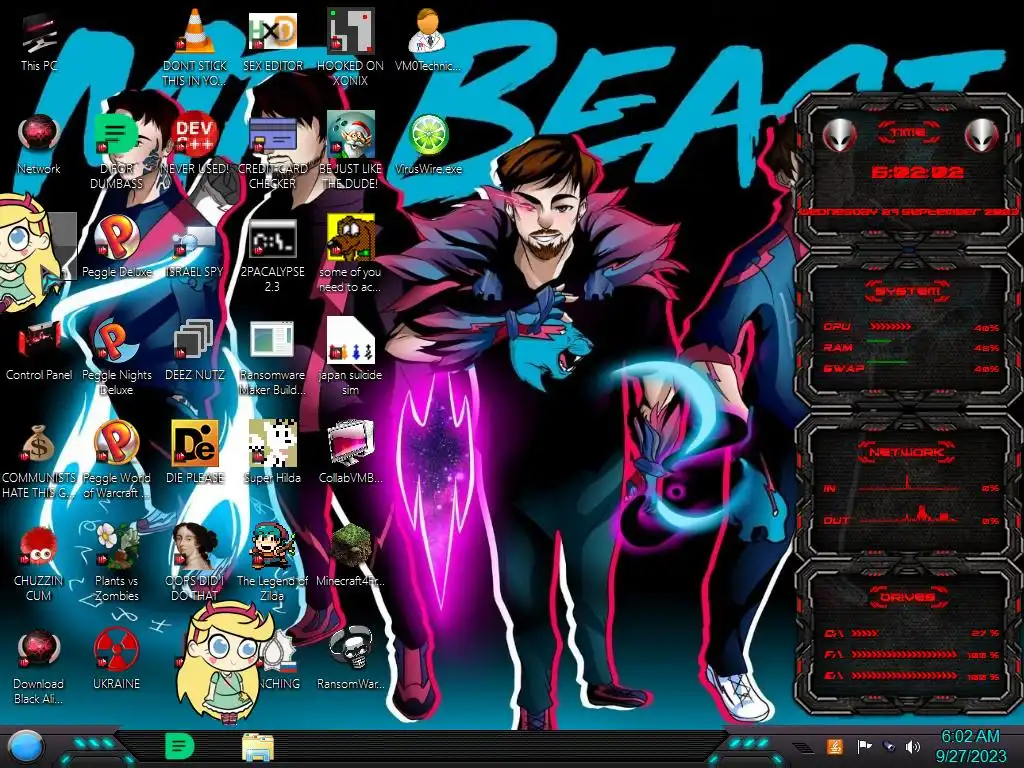Click the NETWORK widget header
Image resolution: width=1024 pixels, height=768 pixels.
[907, 452]
